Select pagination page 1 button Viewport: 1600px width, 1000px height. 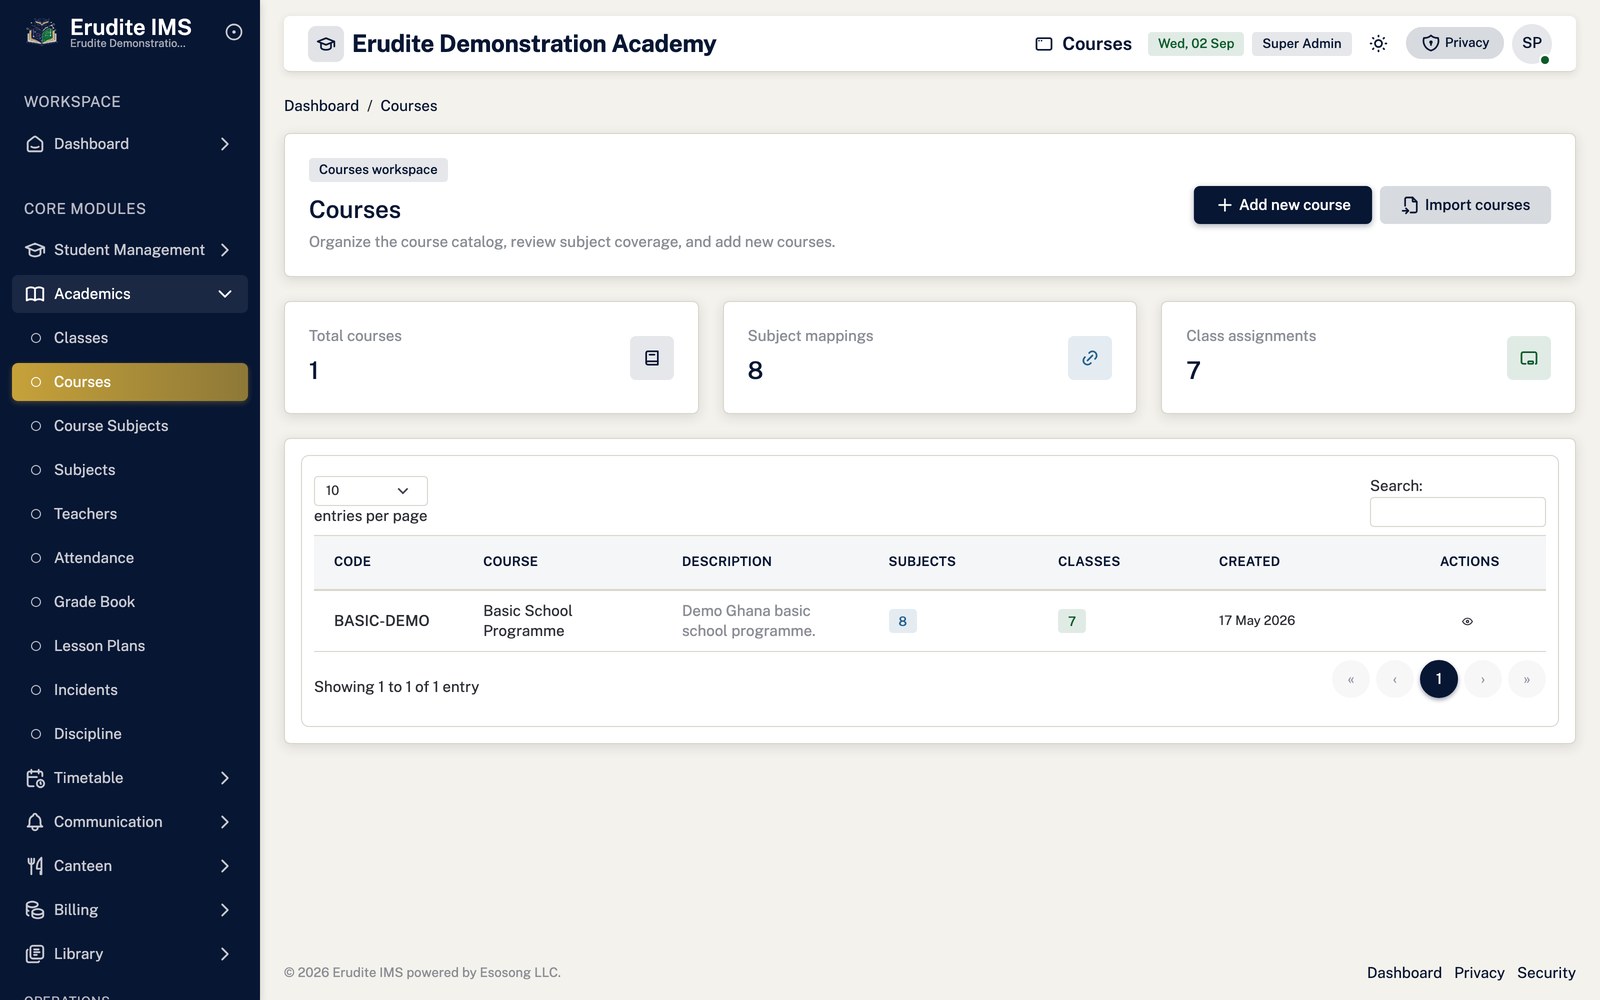tap(1439, 679)
